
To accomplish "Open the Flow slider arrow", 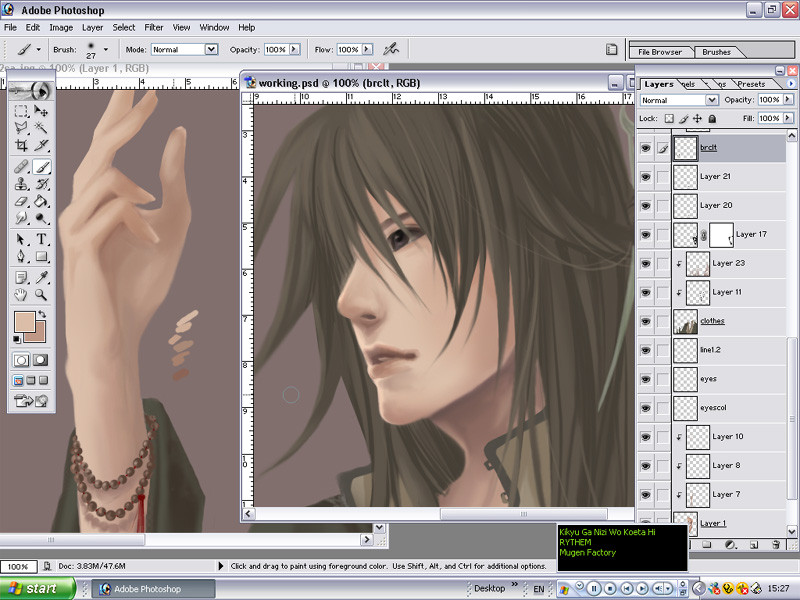I will 367,49.
